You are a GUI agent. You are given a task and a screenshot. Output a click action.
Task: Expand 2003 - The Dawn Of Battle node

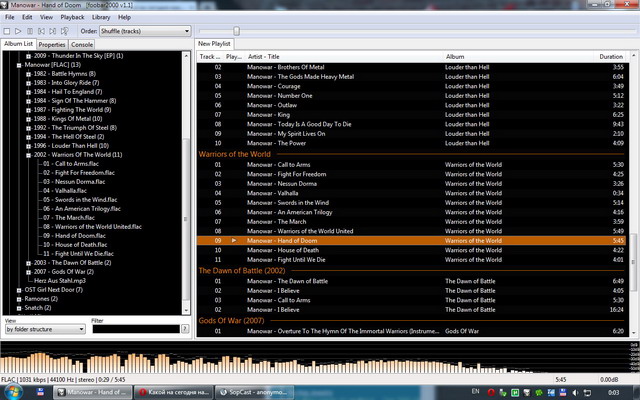(x=28, y=263)
